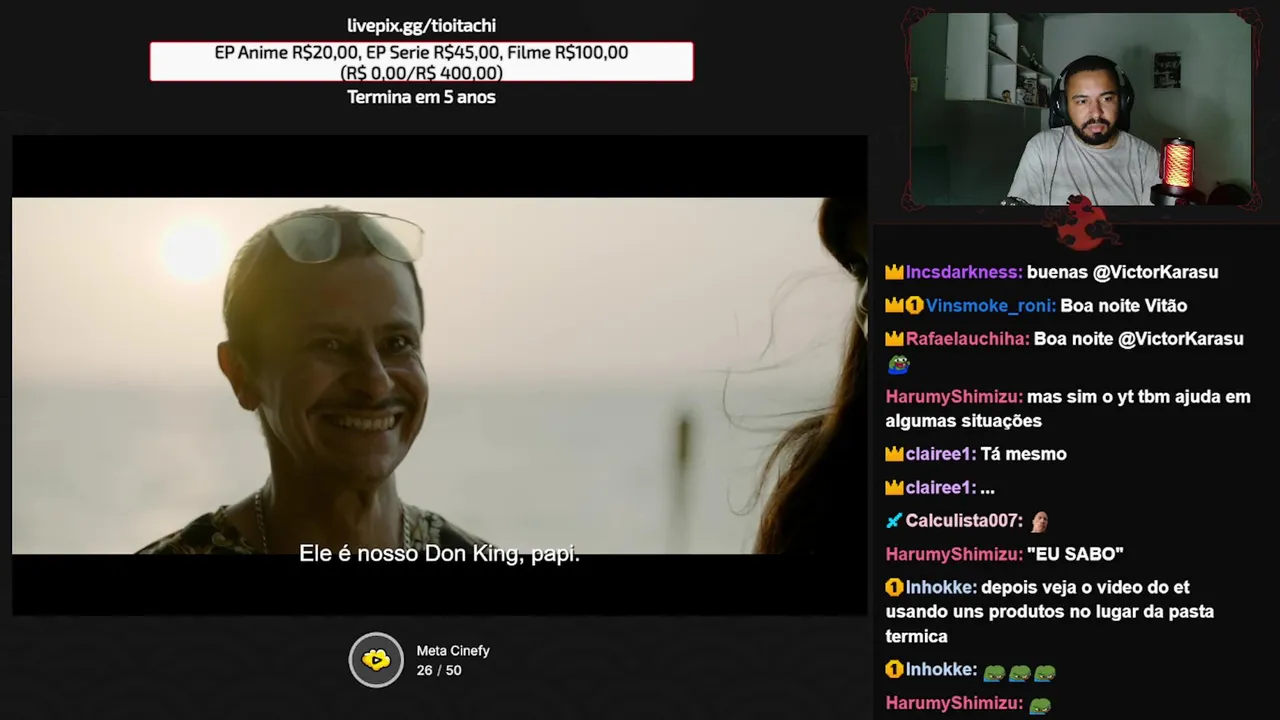Click number-1 badge beside Inhokke's 'depois veja' message

coord(894,587)
